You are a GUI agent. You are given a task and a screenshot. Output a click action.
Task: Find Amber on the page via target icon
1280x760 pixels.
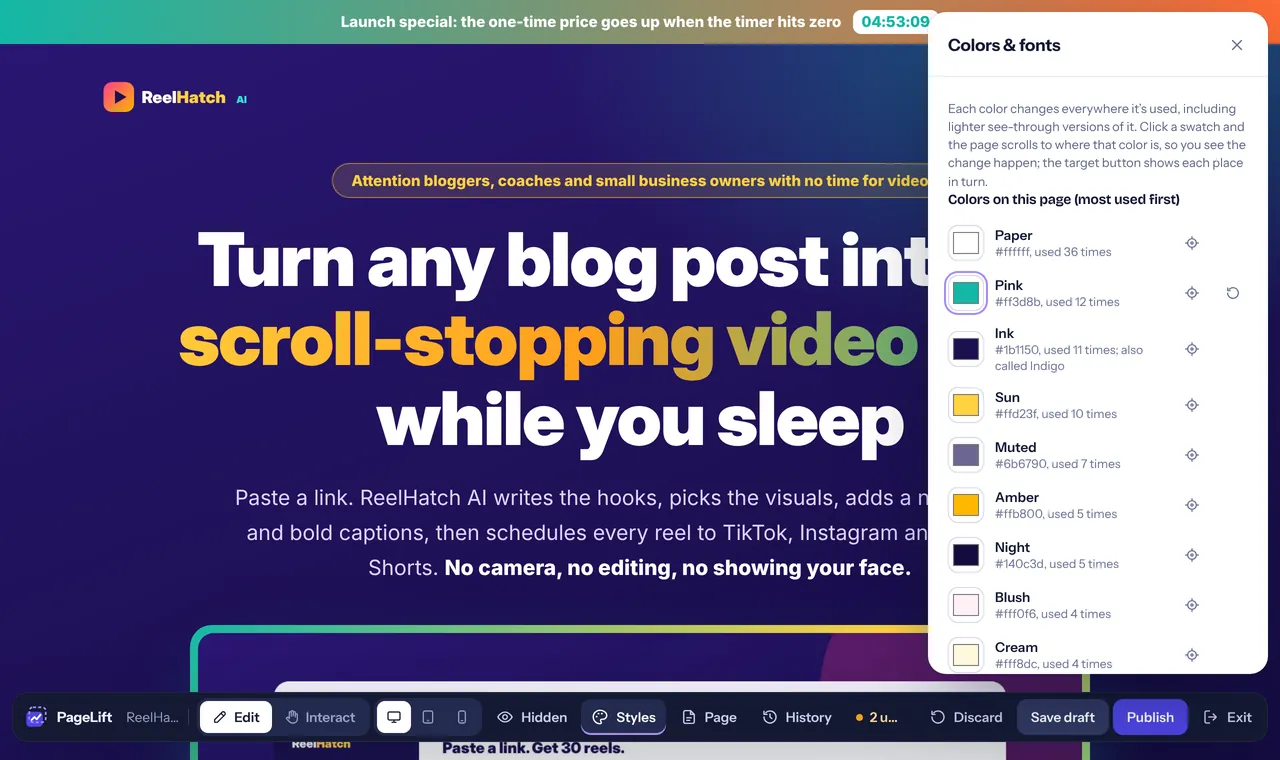tap(1192, 505)
